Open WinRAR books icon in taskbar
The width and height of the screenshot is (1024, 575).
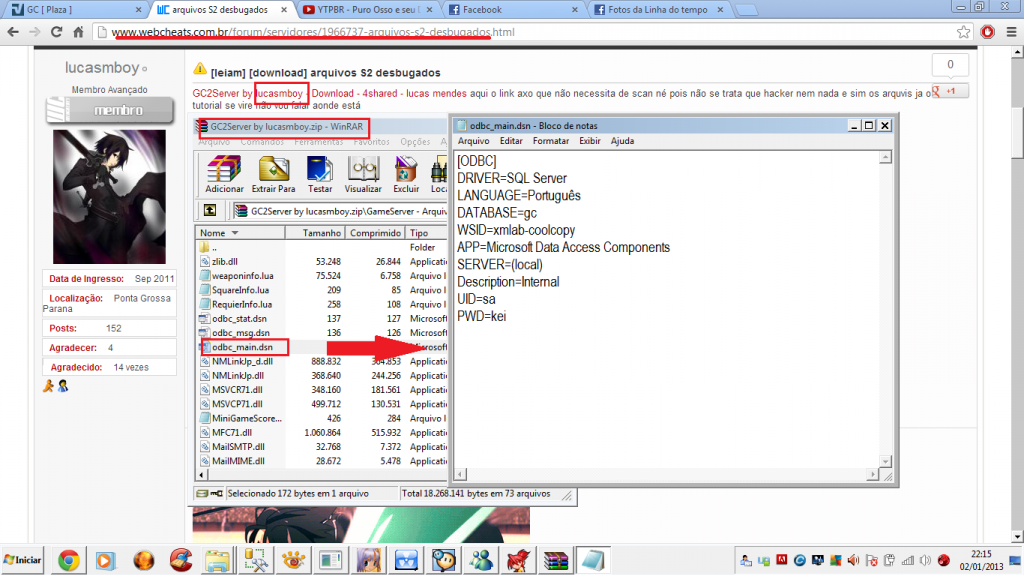[556, 561]
